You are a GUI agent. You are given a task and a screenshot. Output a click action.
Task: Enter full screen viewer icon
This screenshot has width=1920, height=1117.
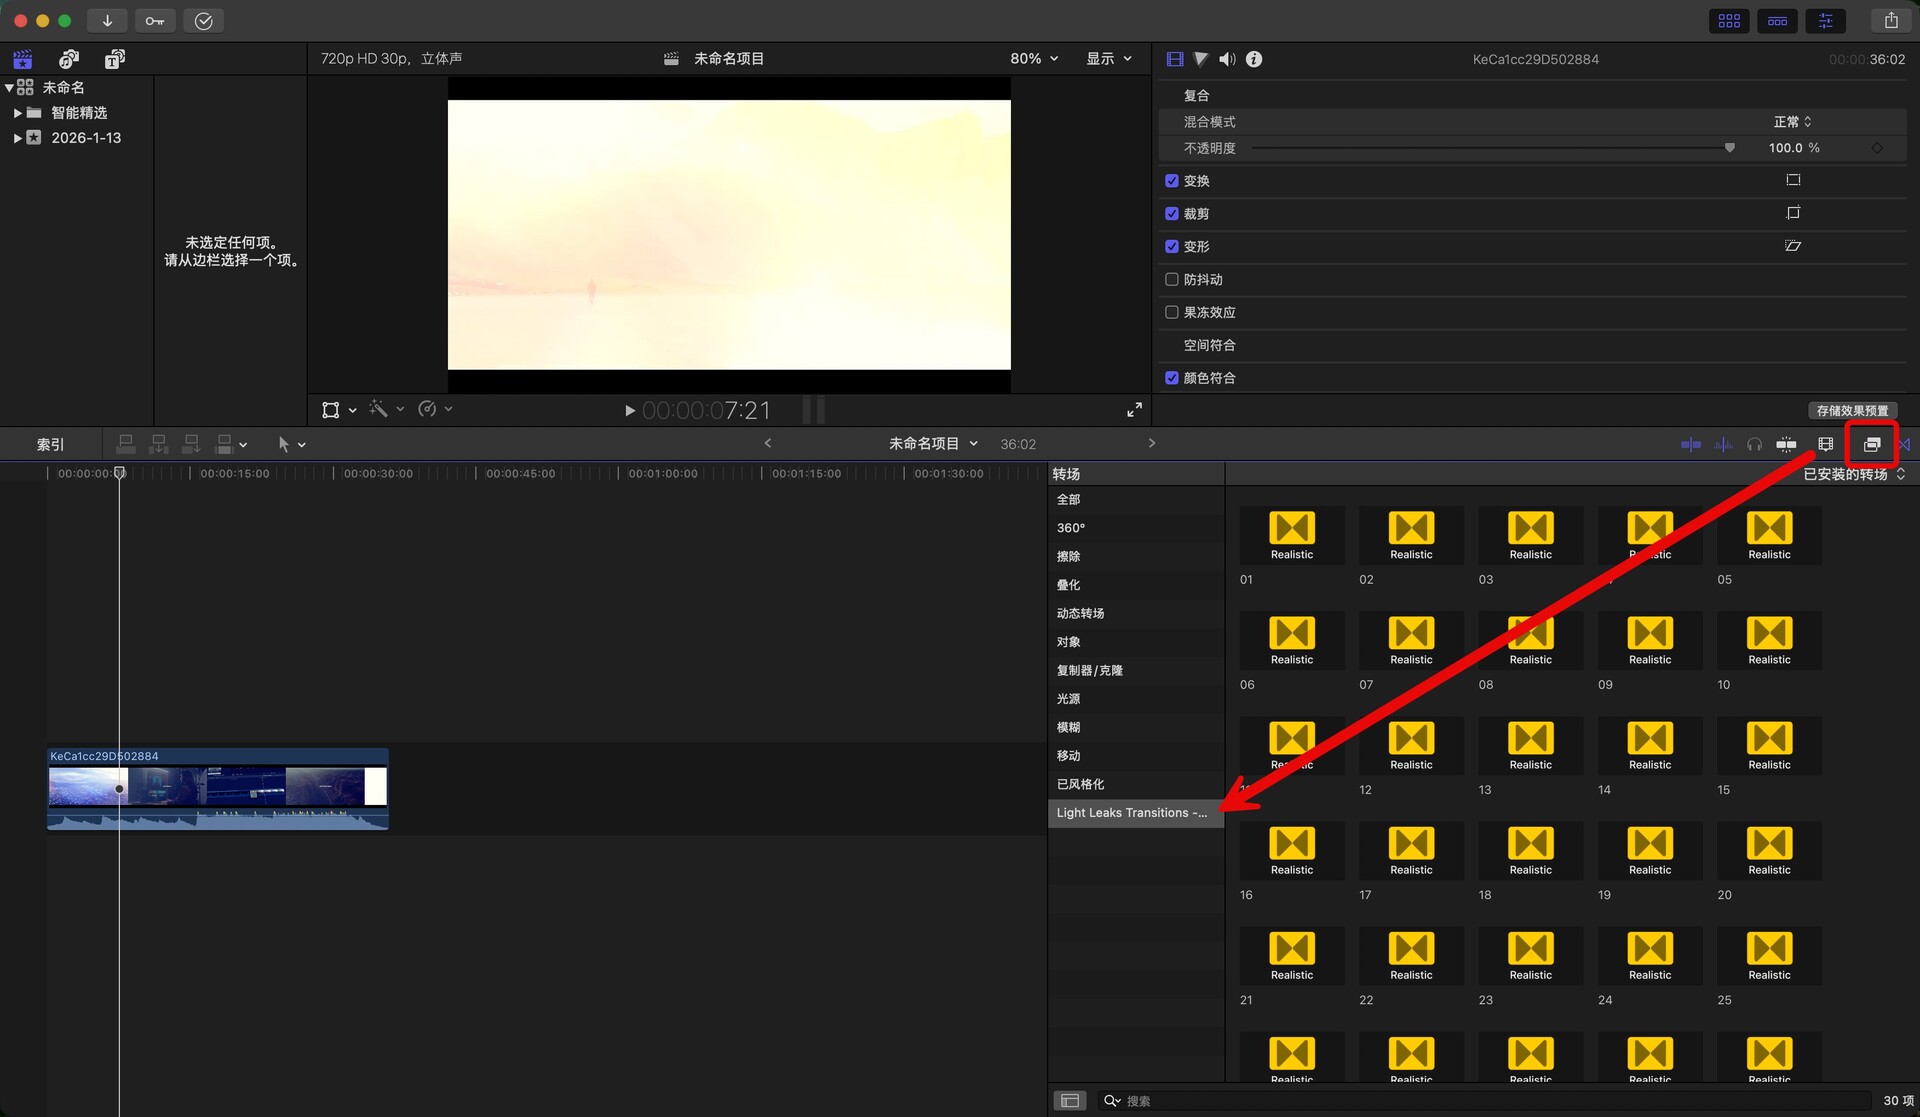coord(1134,409)
